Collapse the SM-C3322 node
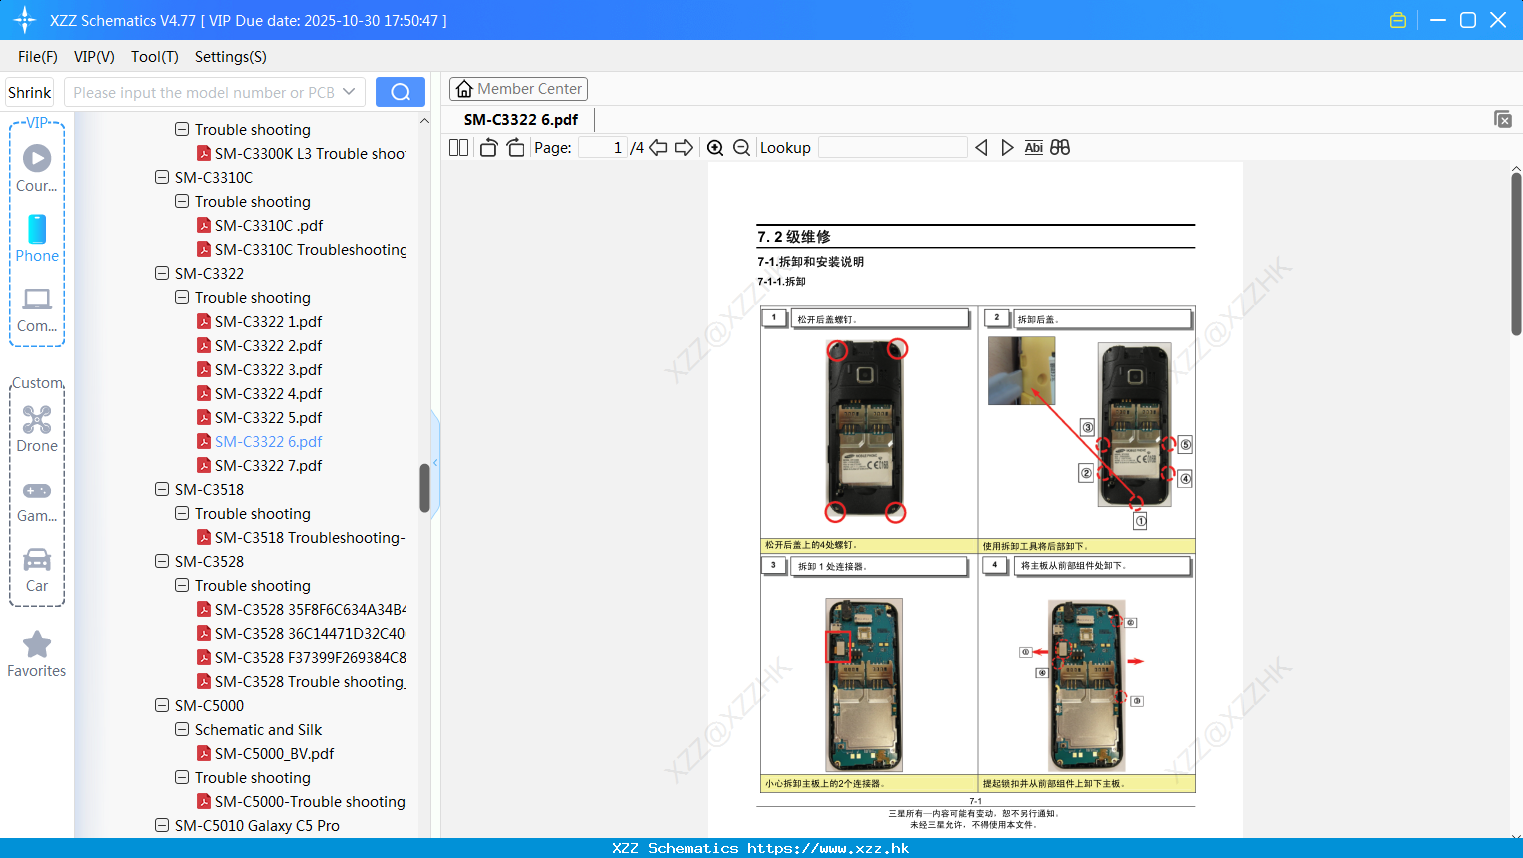 tap(162, 273)
